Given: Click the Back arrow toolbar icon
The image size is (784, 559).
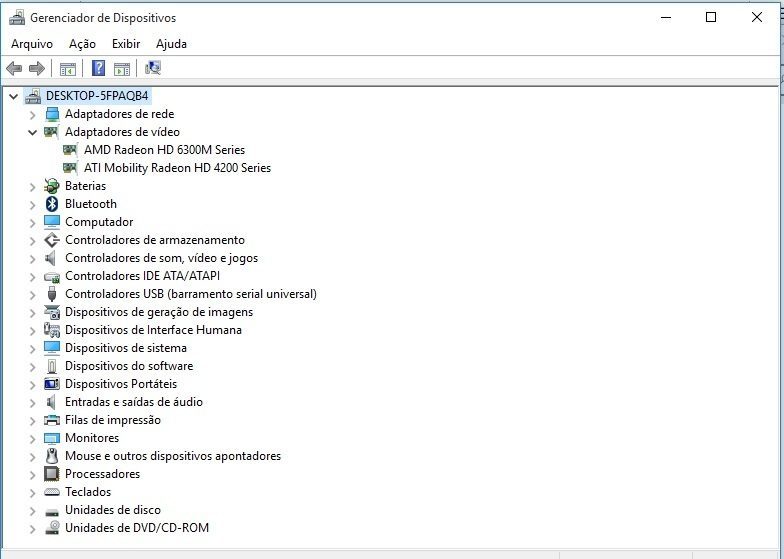Looking at the screenshot, I should click(14, 68).
